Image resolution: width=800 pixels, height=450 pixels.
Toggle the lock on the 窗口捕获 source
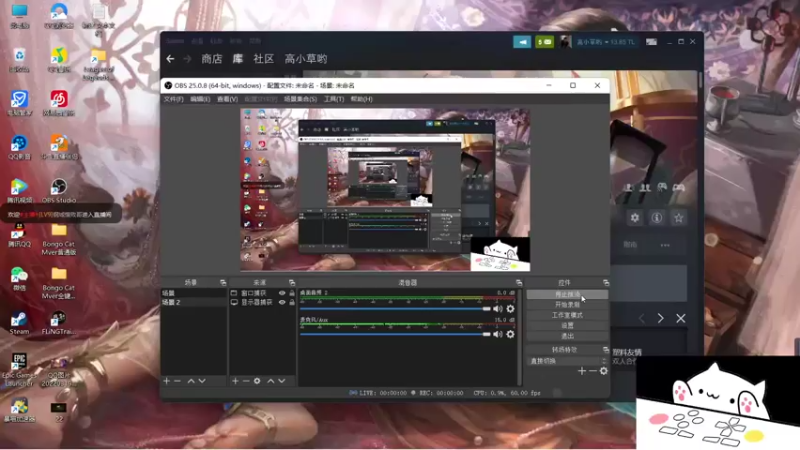click(x=292, y=293)
